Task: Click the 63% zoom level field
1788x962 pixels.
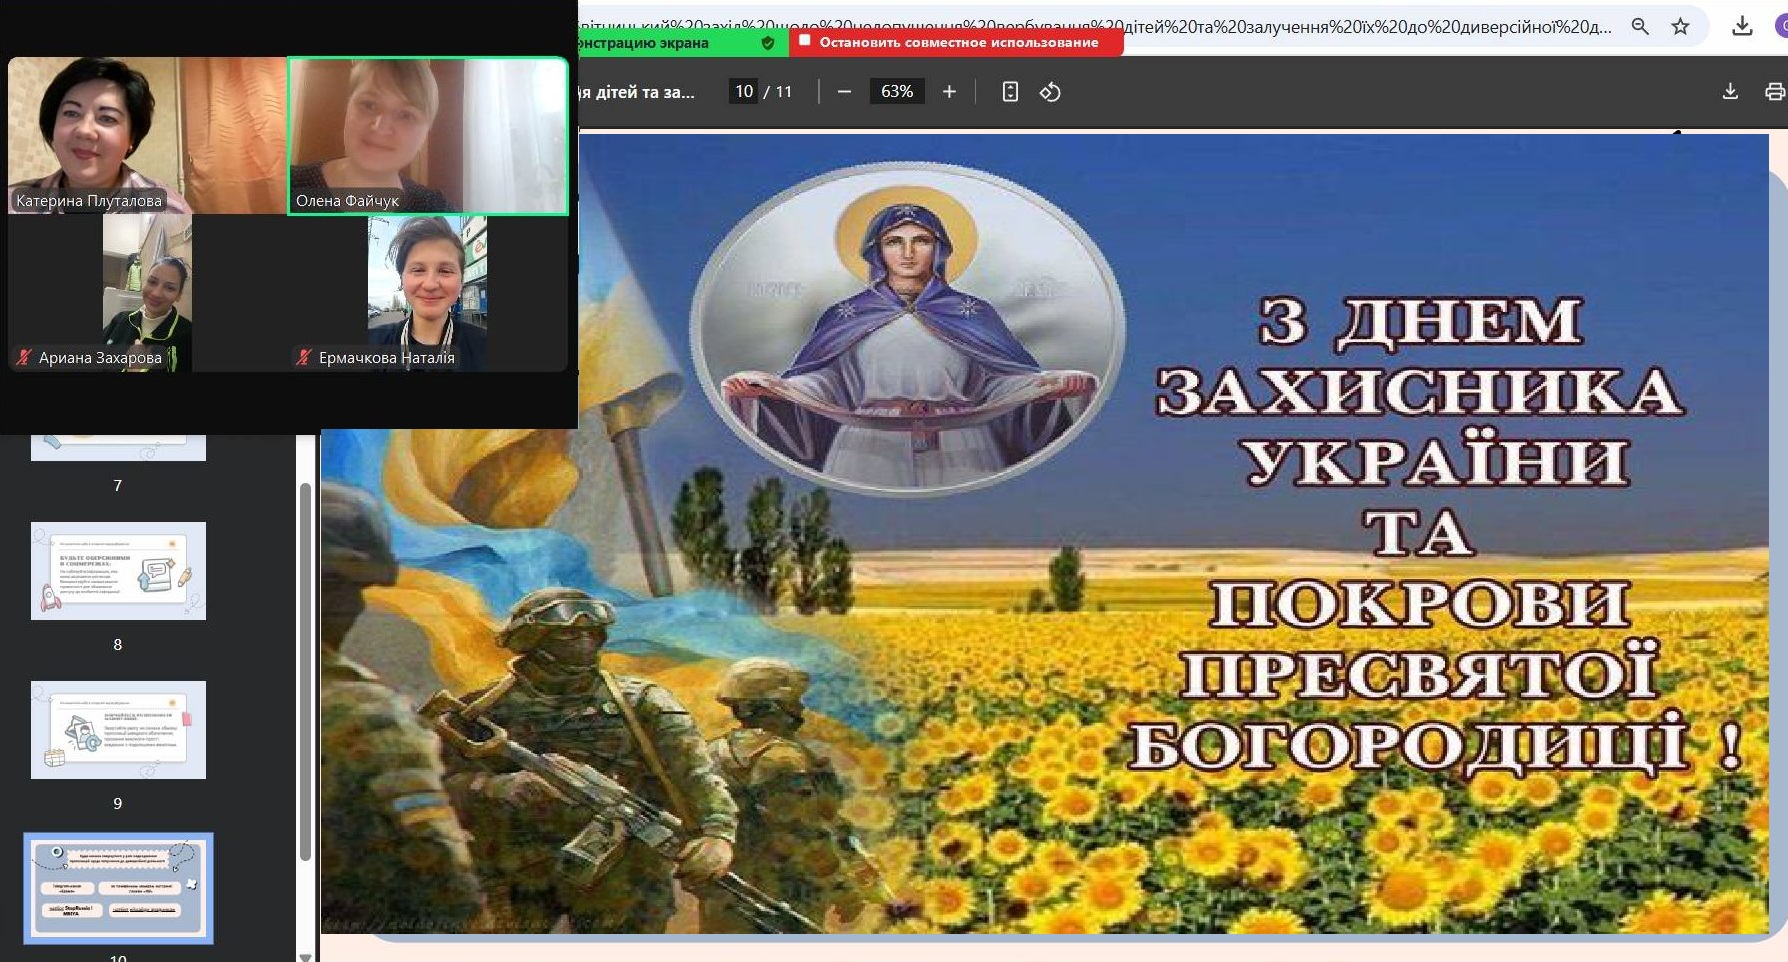Action: [896, 92]
